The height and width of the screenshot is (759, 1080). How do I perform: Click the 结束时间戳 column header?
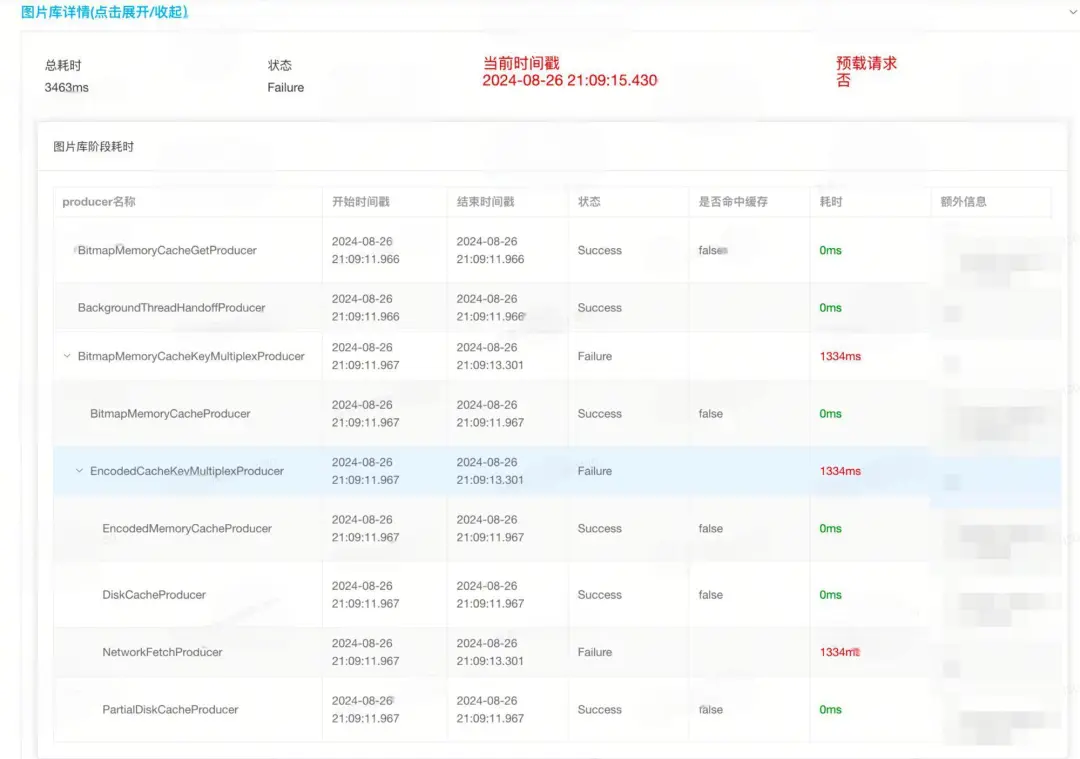pos(486,202)
